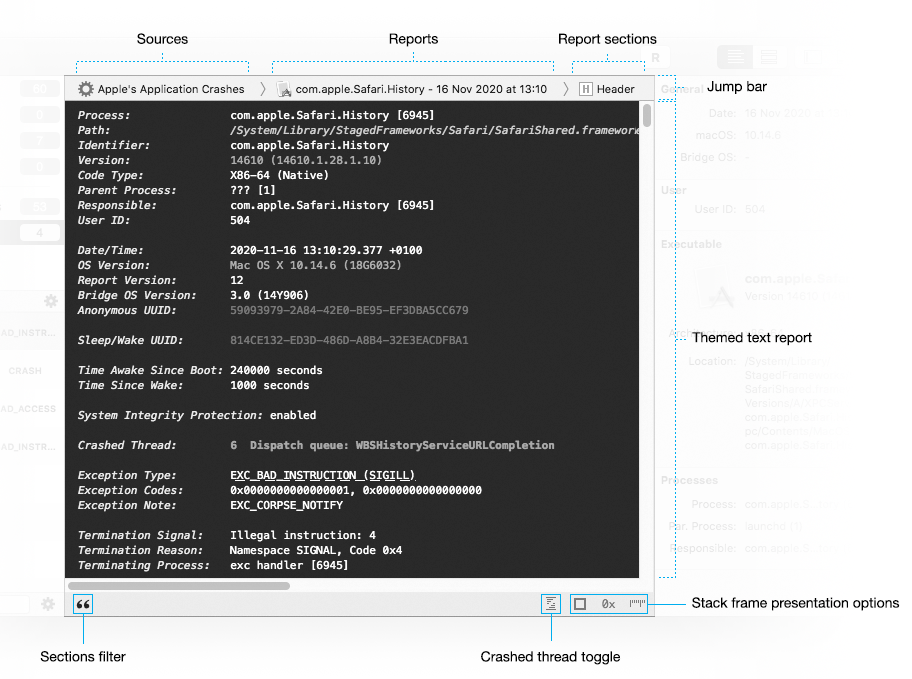Click the OS Version Mac OS X 10.14.6 text

click(x=316, y=265)
